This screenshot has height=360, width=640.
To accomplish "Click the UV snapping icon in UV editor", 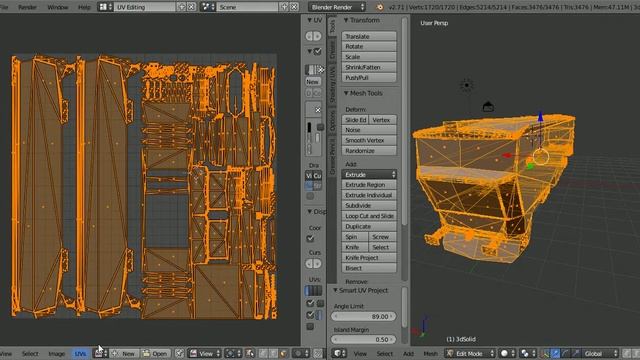I will [317, 353].
